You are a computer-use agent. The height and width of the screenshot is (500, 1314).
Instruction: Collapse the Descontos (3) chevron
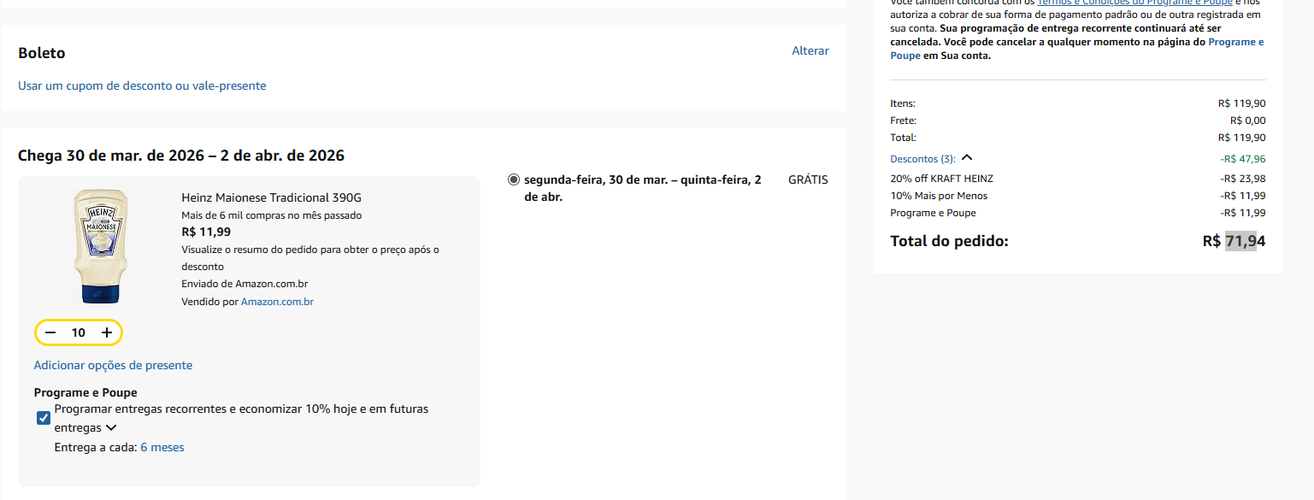pyautogui.click(x=967, y=158)
